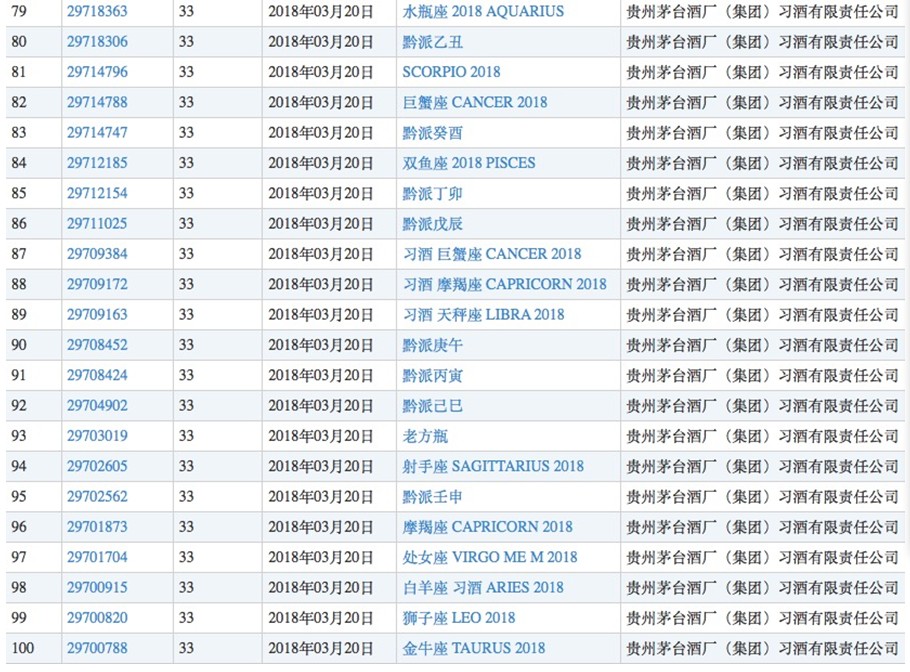Open trademark 黔派戊辰

click(x=432, y=223)
